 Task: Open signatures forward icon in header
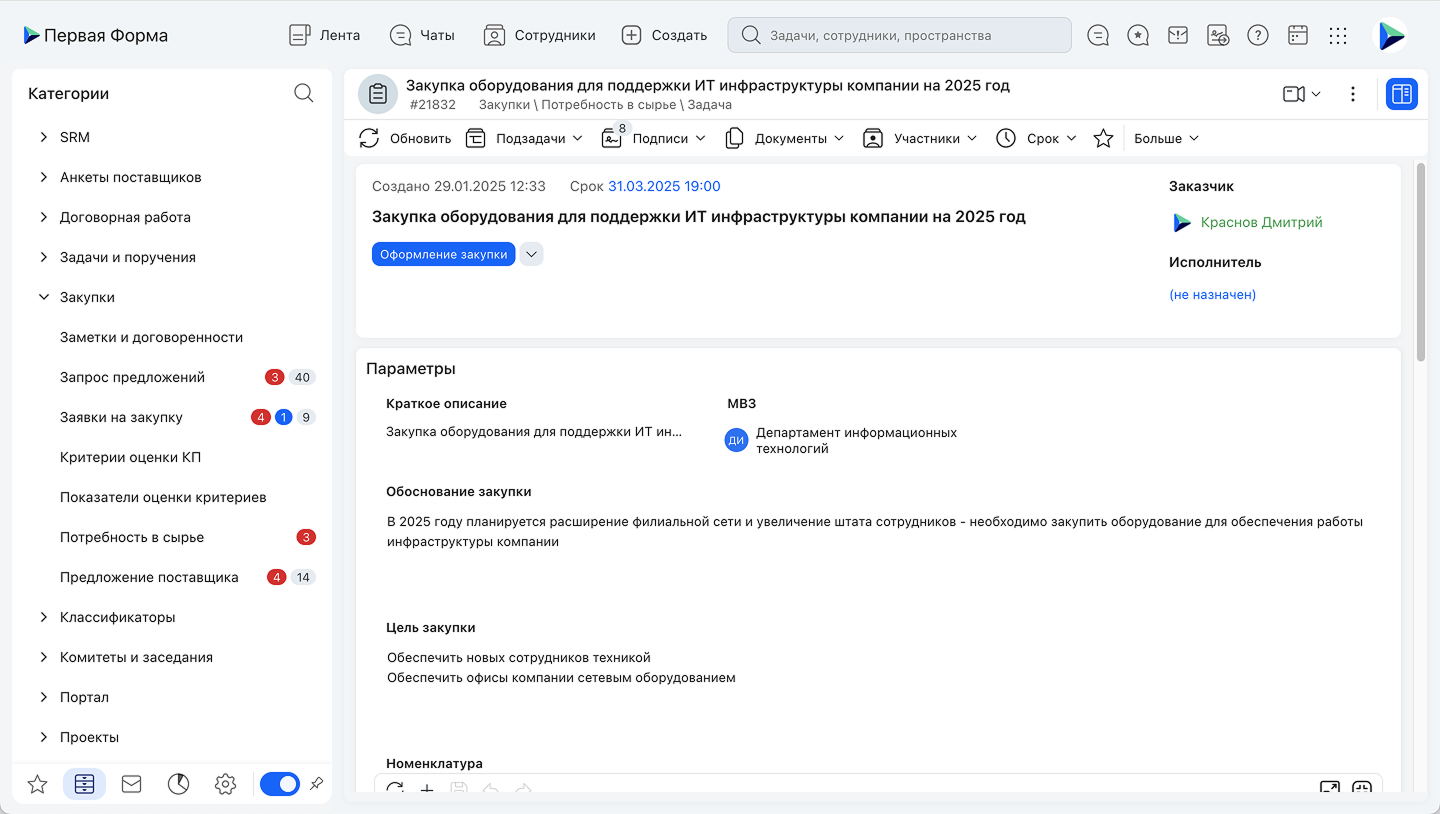point(1218,35)
